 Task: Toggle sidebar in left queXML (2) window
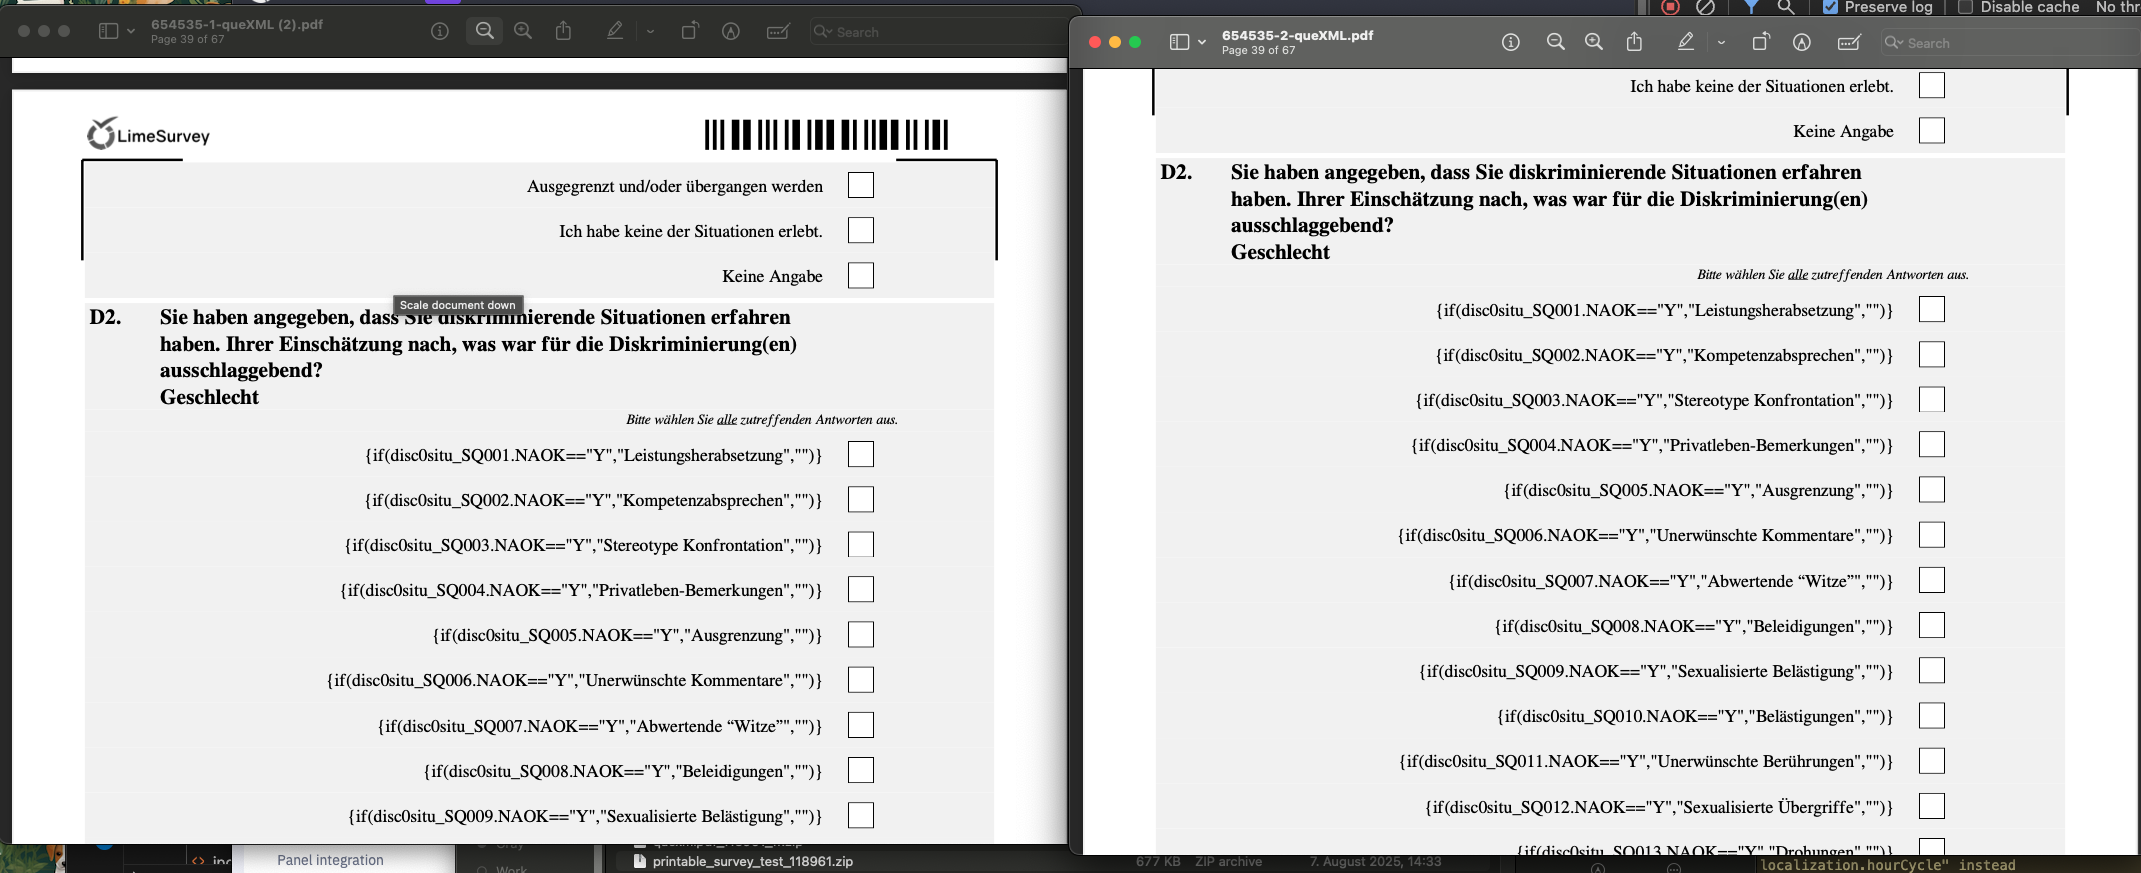click(x=108, y=31)
